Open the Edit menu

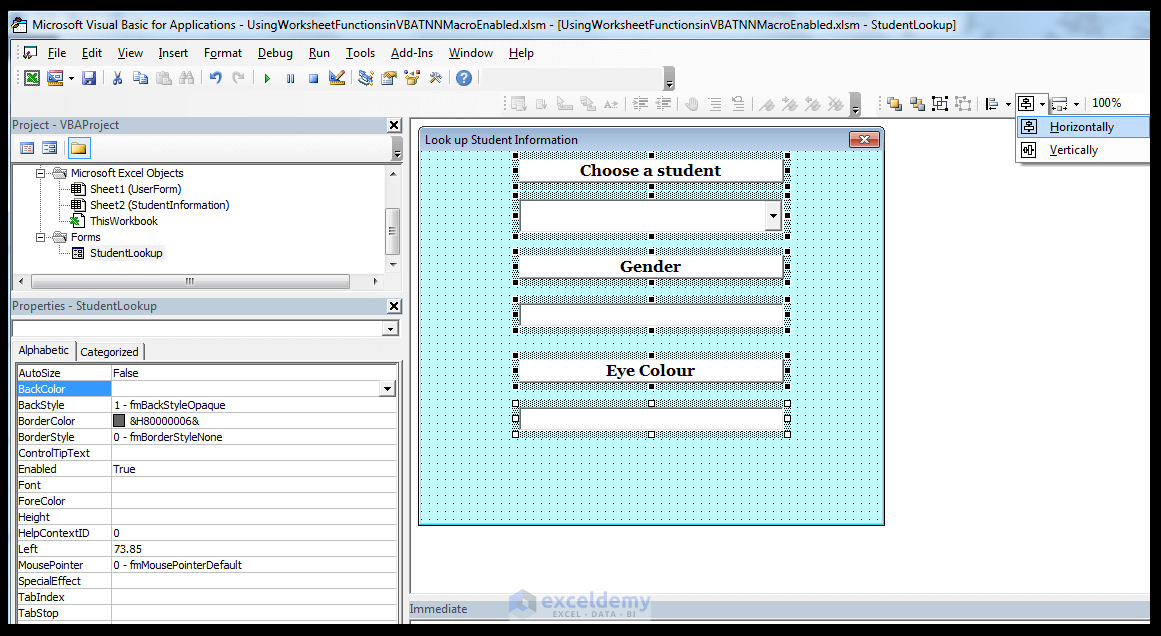tap(92, 53)
